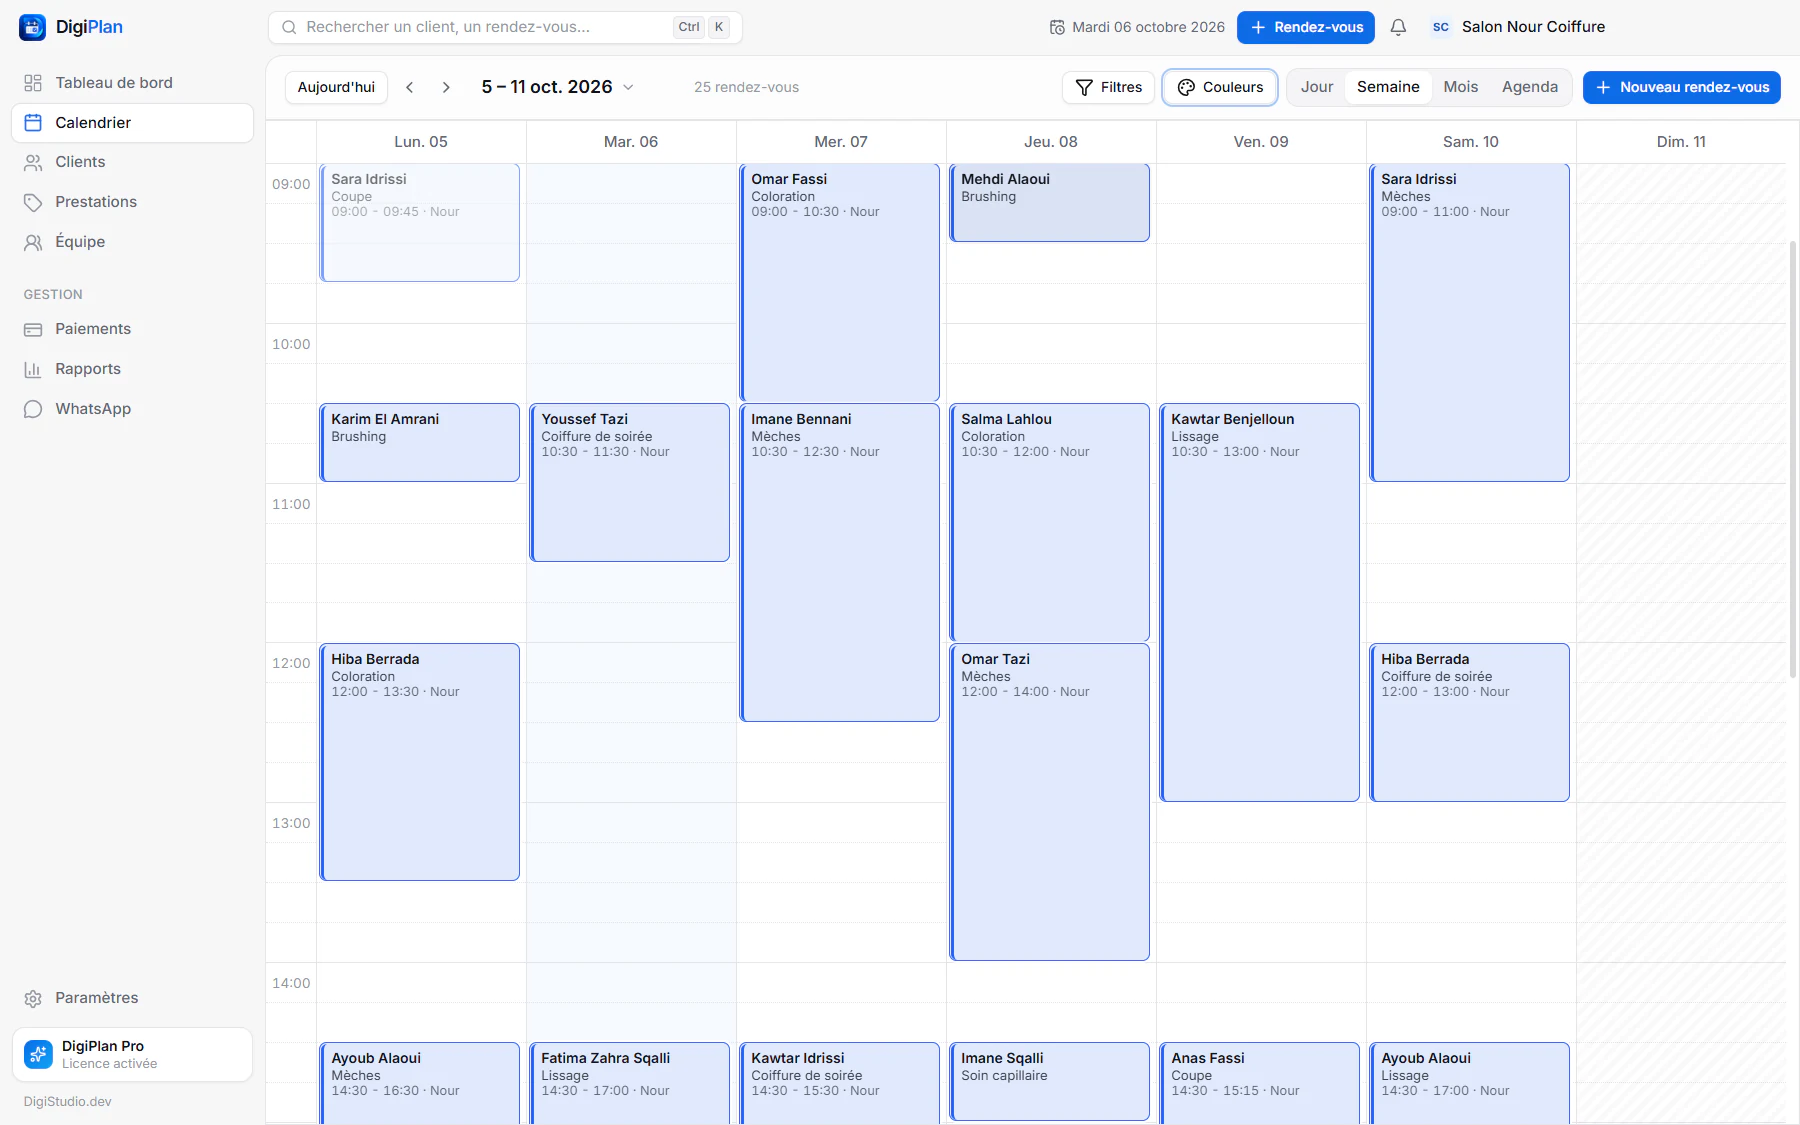This screenshot has height=1125, width=1800.
Task: Click the Nouveau rendez-vous button
Action: 1681,87
